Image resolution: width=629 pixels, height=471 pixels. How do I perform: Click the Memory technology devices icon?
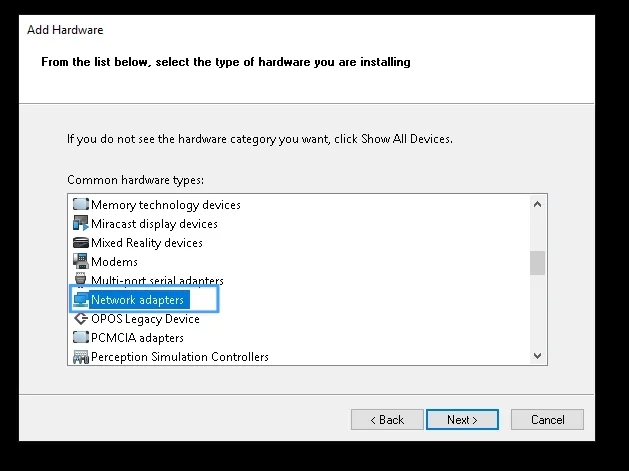coord(81,205)
